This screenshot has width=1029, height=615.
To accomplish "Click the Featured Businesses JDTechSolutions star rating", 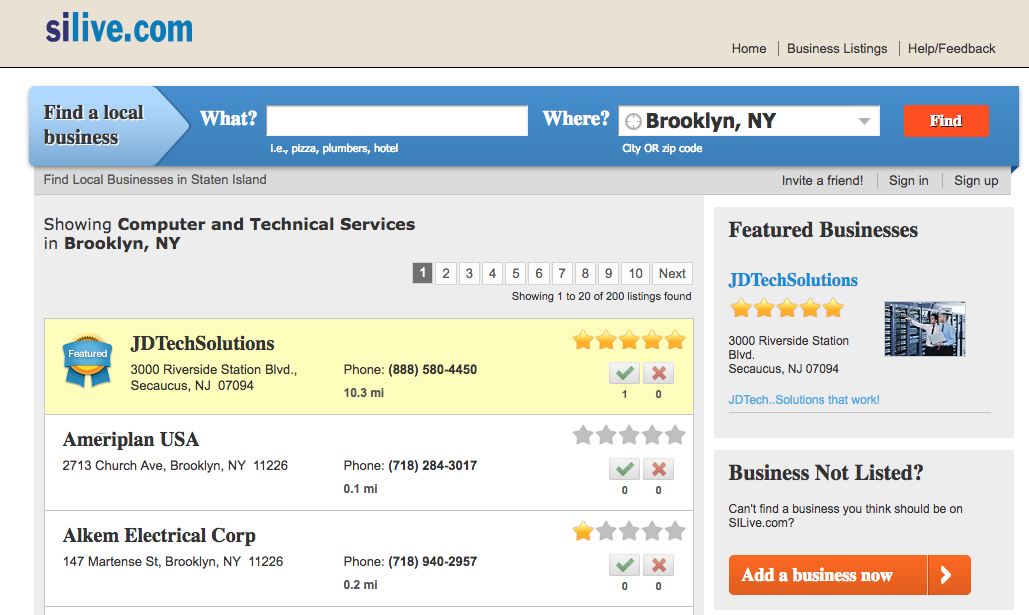I will click(787, 308).
